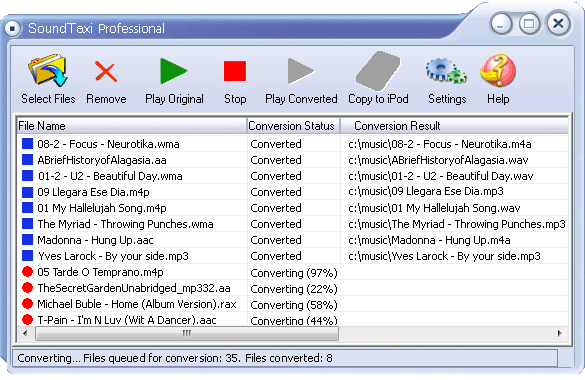Open Help via question mark icon
585x380 pixels.
pos(498,70)
